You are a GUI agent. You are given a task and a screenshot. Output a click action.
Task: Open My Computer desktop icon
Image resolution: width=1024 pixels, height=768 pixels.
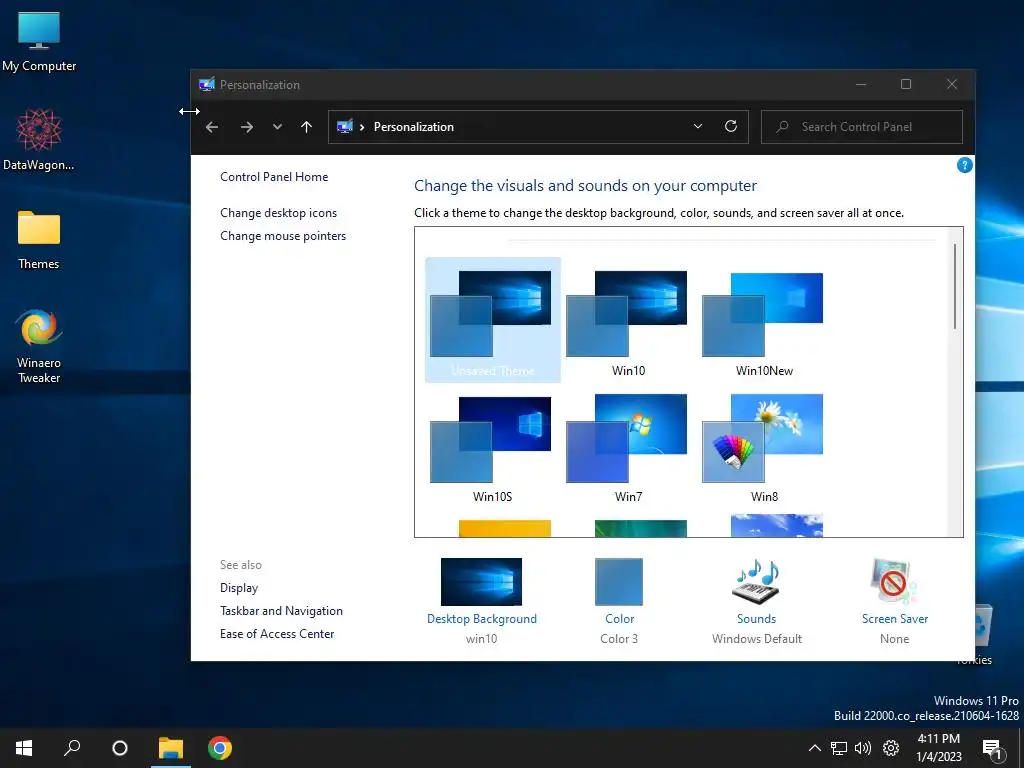click(39, 41)
